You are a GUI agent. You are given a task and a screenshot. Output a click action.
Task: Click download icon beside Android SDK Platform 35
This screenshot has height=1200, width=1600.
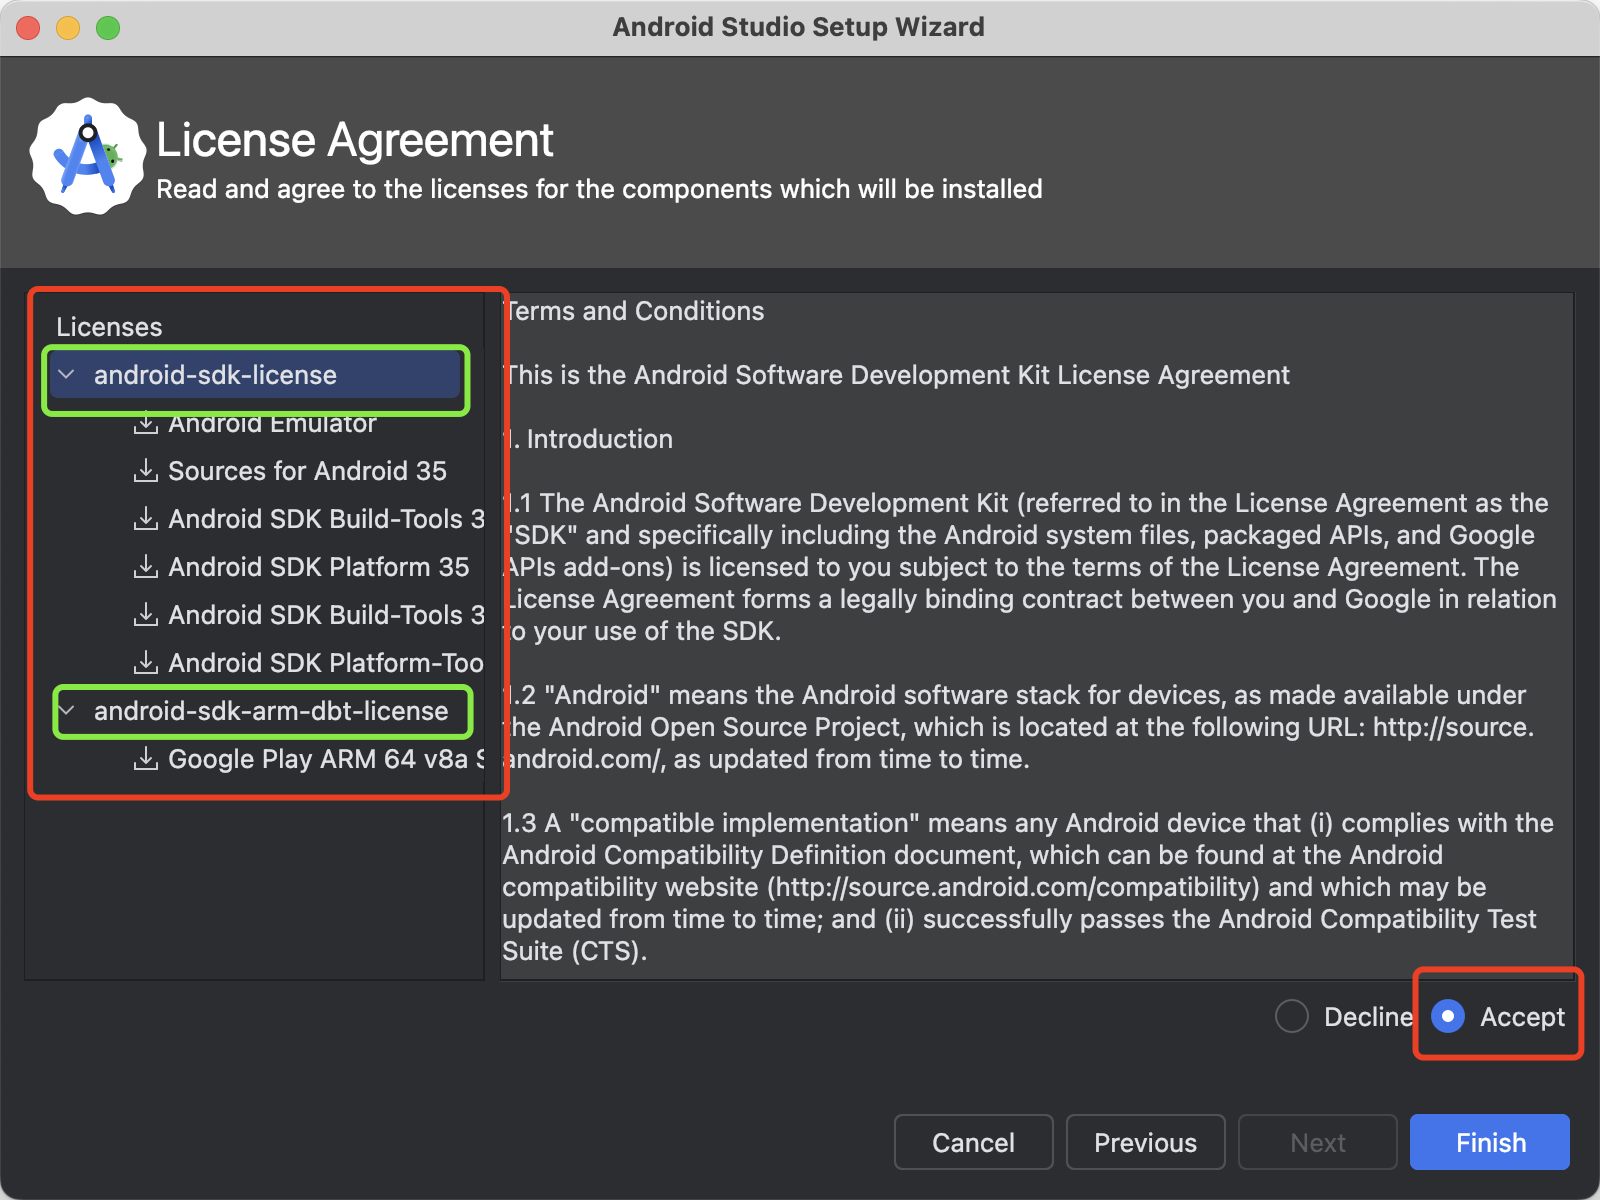(146, 566)
